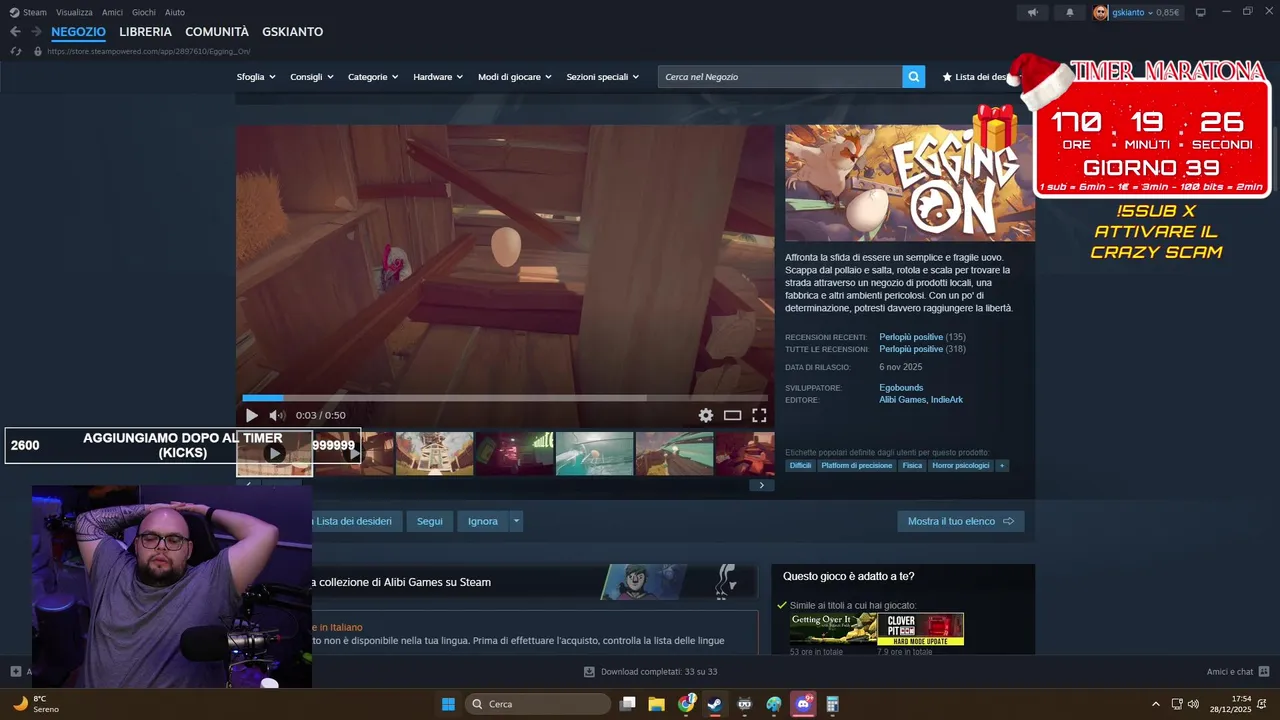Switch to the LIBRERIA tab

(x=145, y=32)
